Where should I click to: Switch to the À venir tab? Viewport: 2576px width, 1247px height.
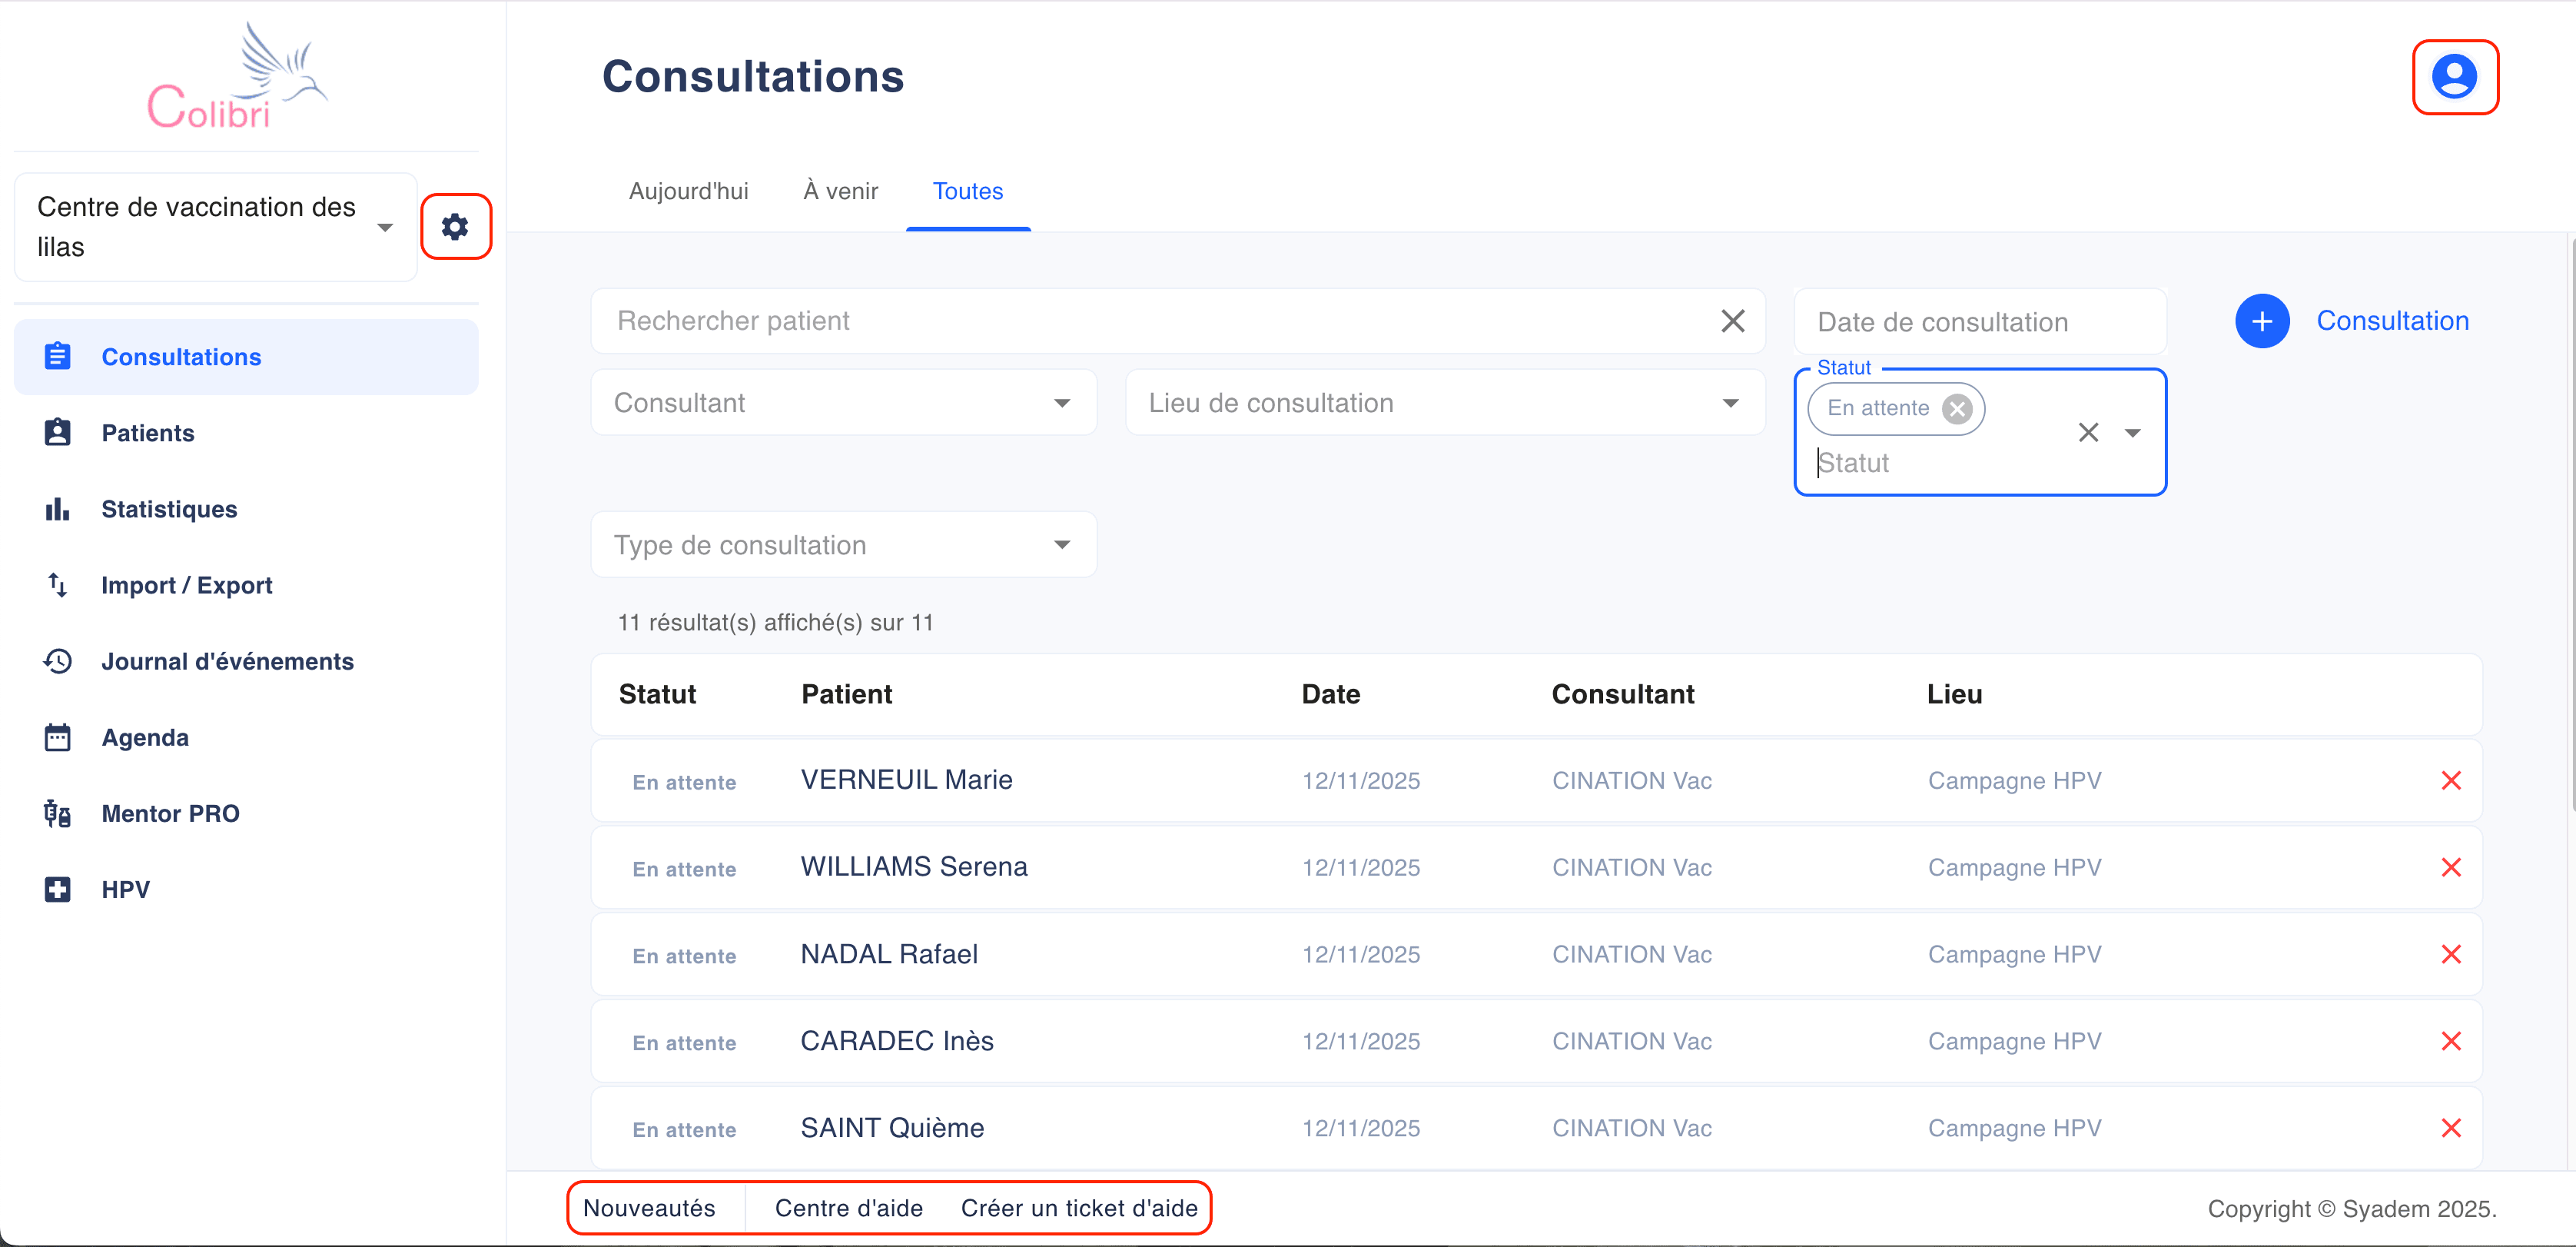click(841, 191)
